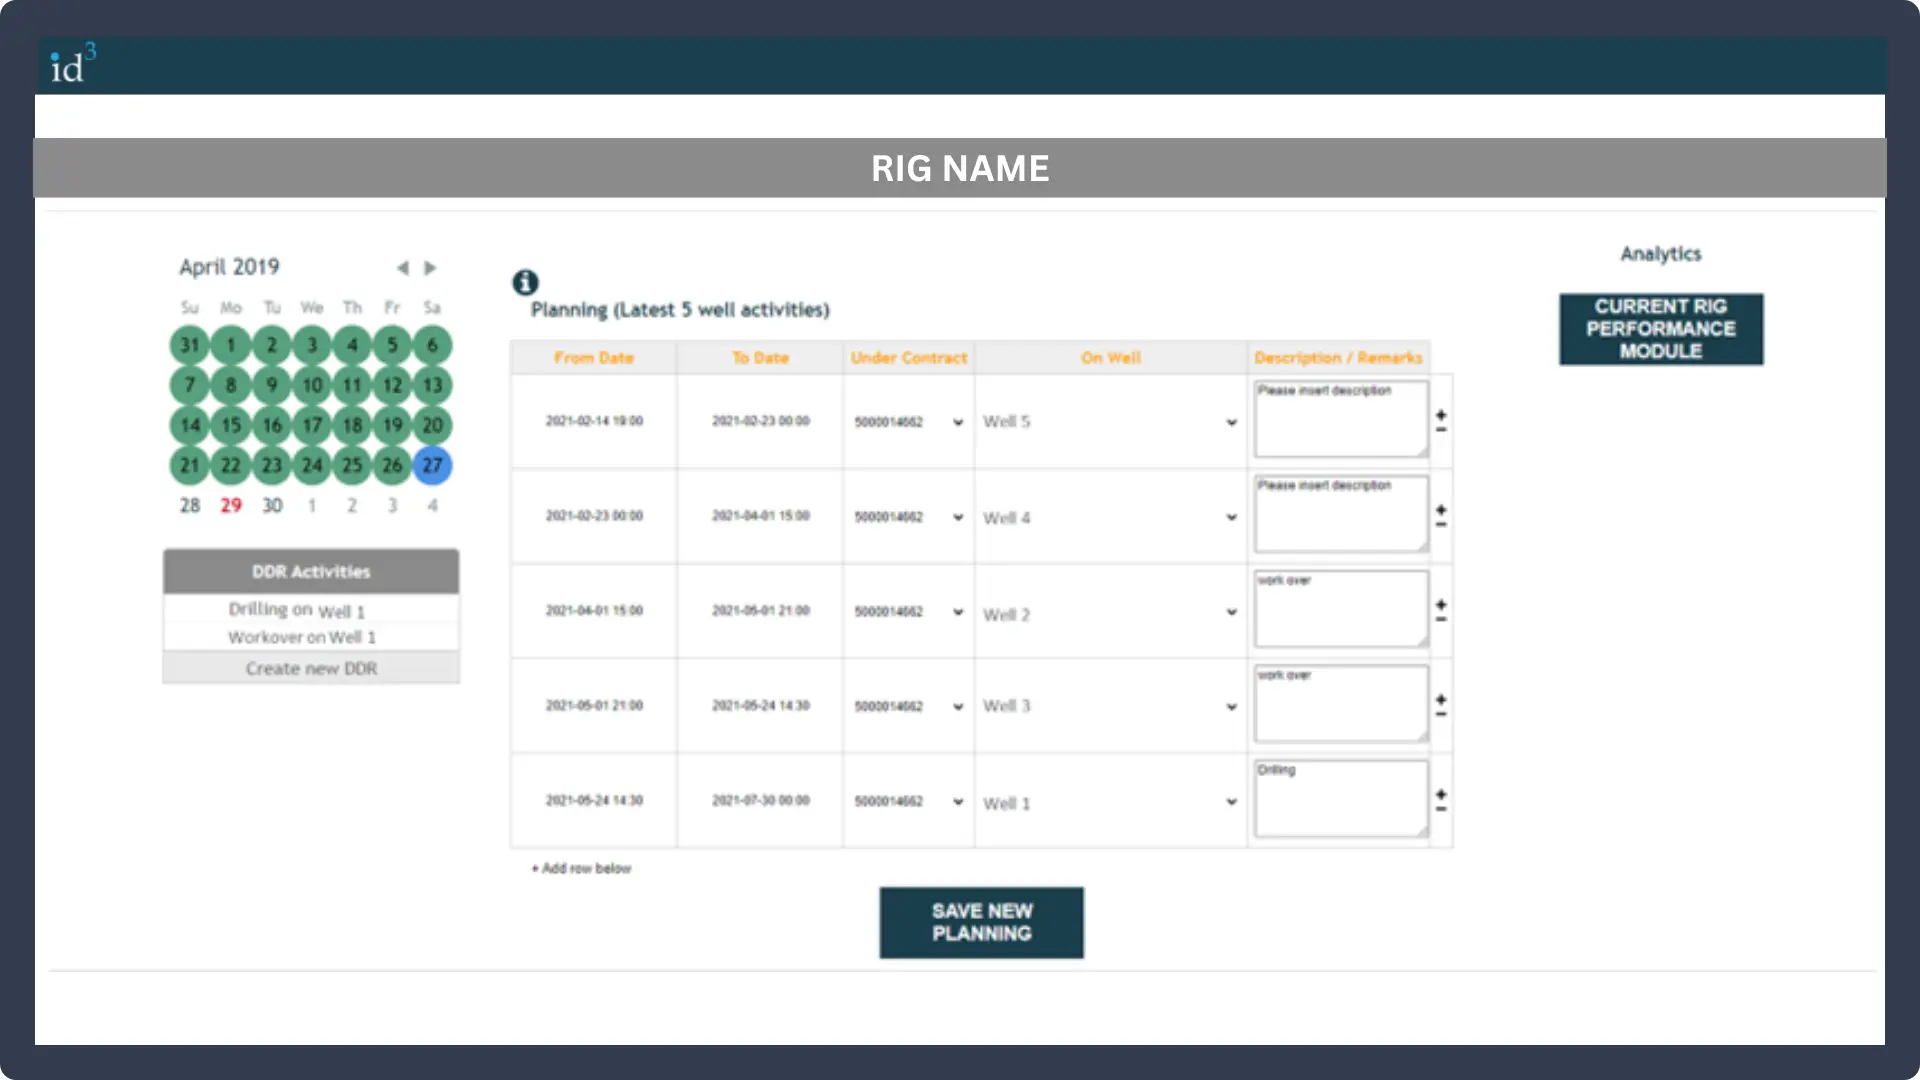Select April 29 shown in red
Screen dimensions: 1920x1080
click(x=231, y=505)
